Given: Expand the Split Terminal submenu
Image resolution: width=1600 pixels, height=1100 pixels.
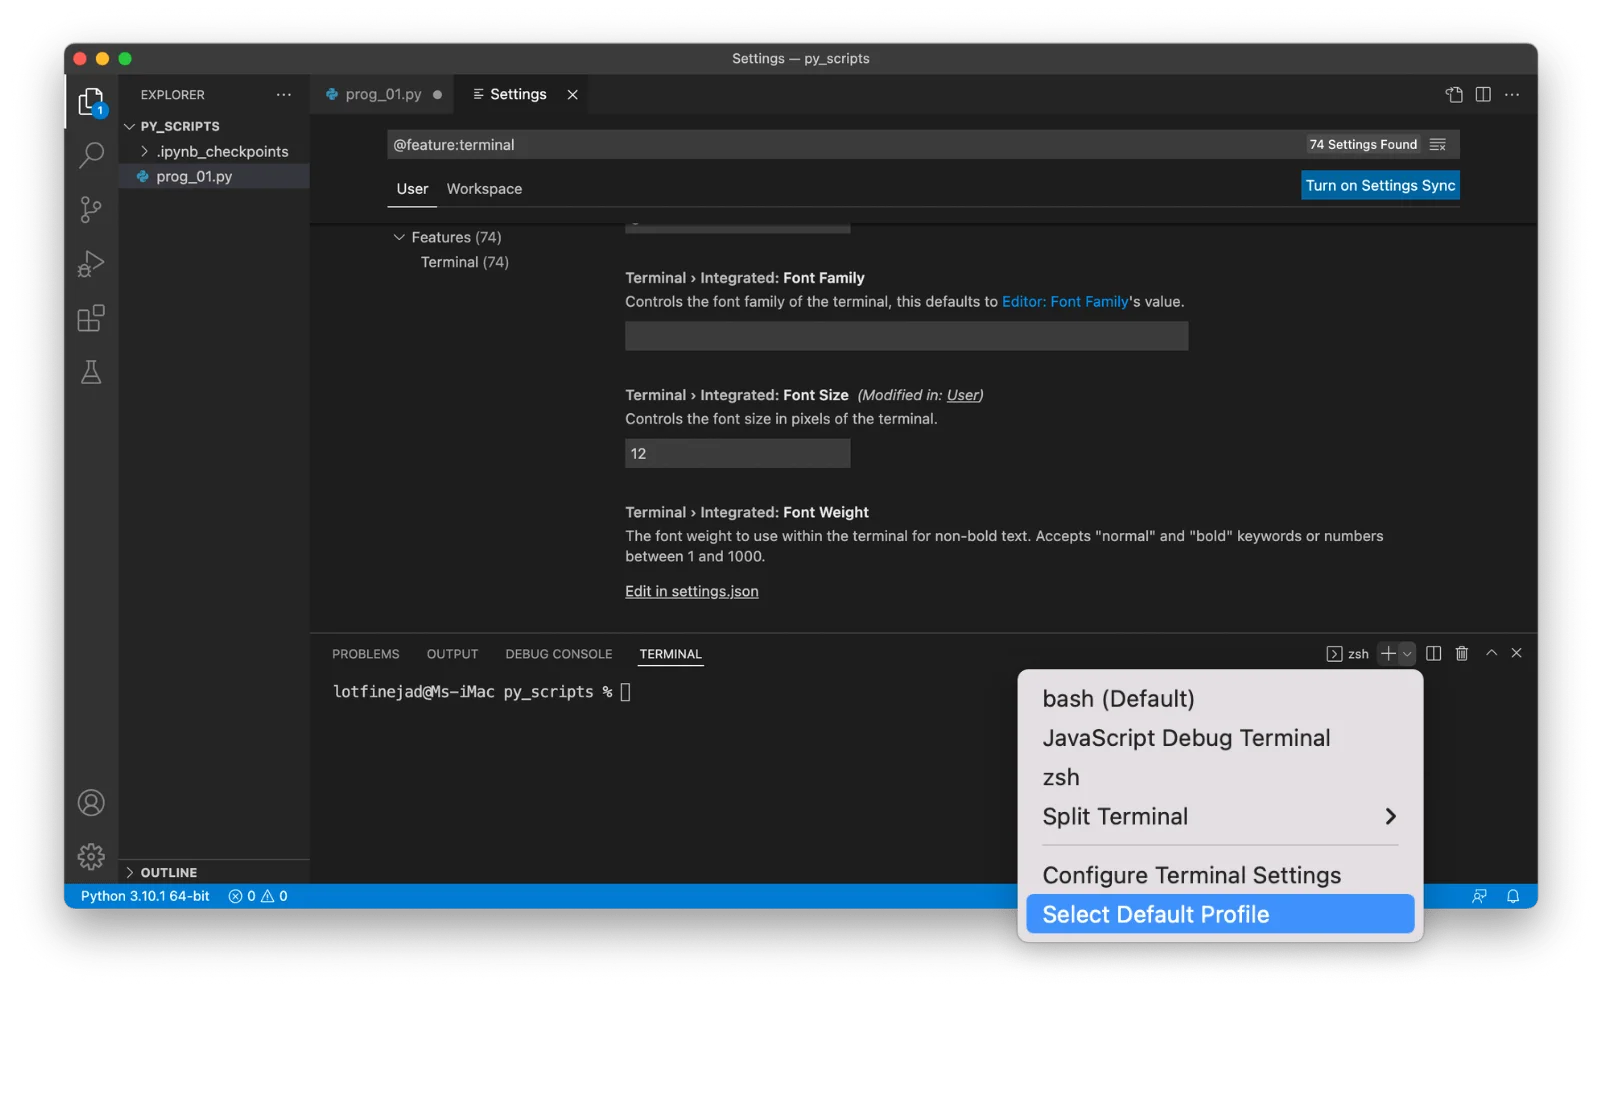Looking at the screenshot, I should tap(1390, 817).
